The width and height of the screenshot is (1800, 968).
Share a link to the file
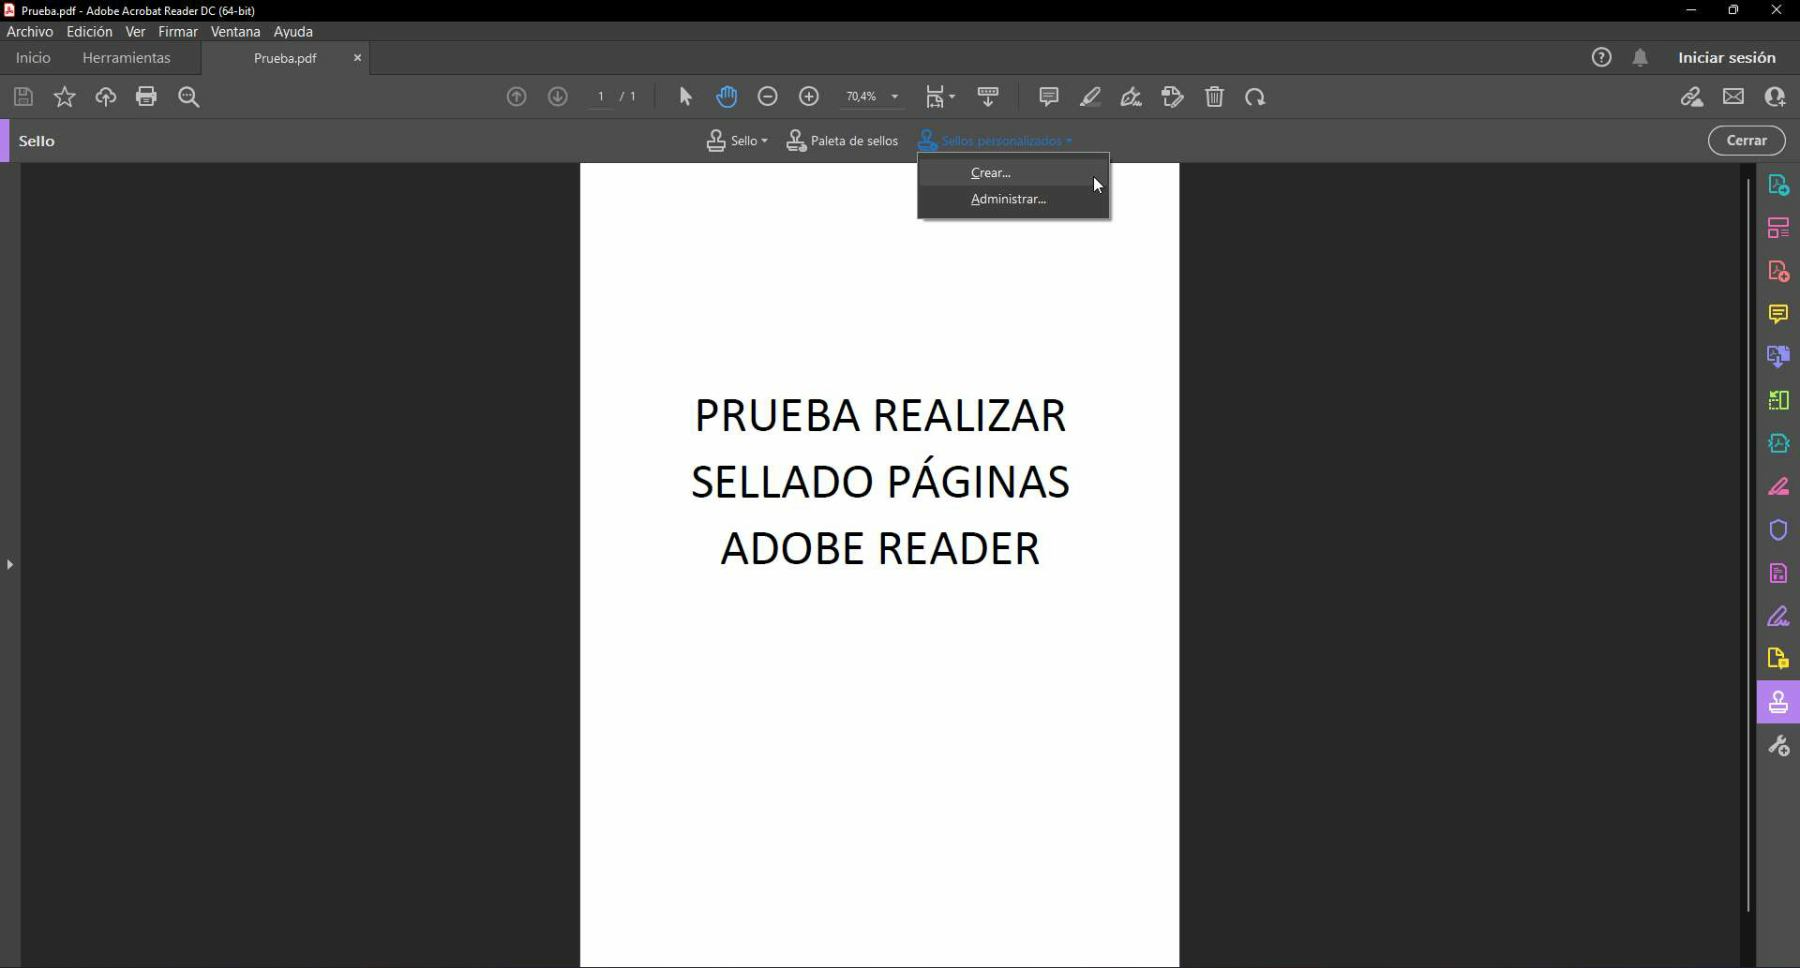(x=1691, y=97)
